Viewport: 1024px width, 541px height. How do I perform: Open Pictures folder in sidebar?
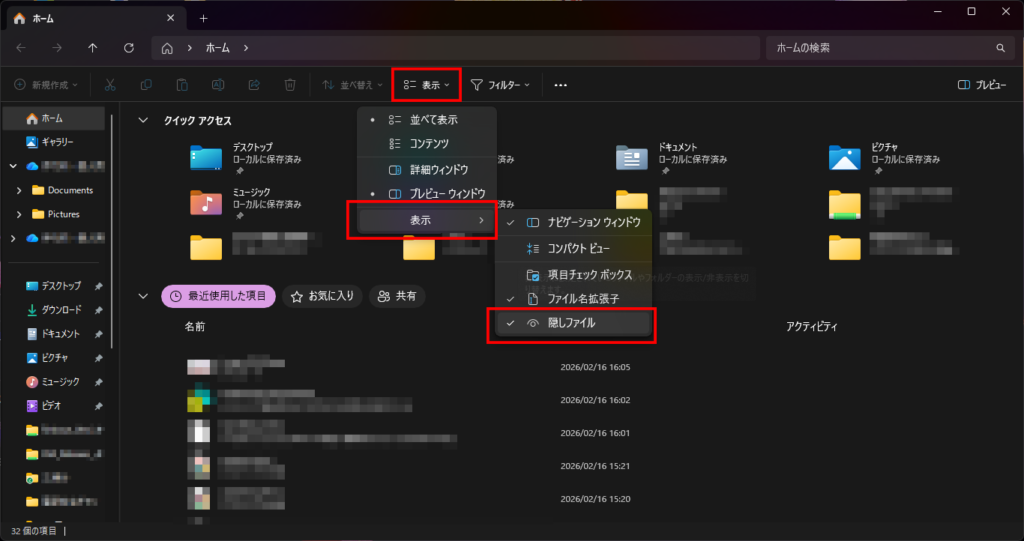(56, 214)
